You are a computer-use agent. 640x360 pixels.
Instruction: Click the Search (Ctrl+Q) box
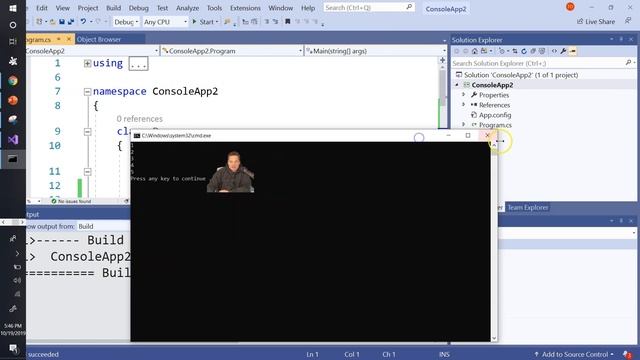tap(369, 7)
